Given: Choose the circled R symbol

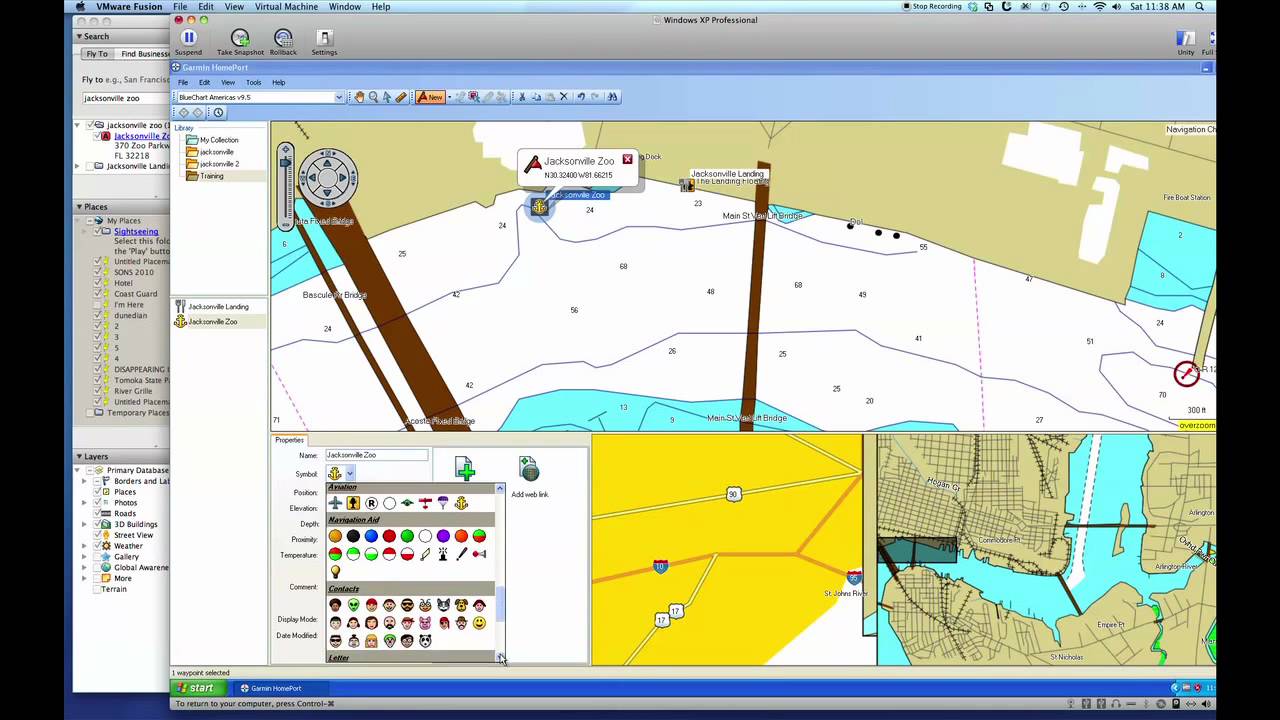Looking at the screenshot, I should 371,503.
